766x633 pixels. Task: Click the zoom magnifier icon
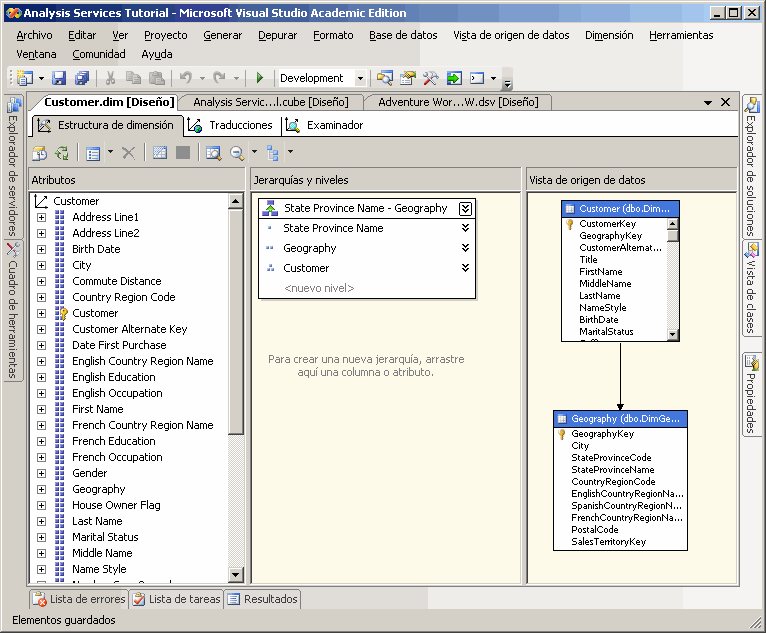(x=237, y=153)
